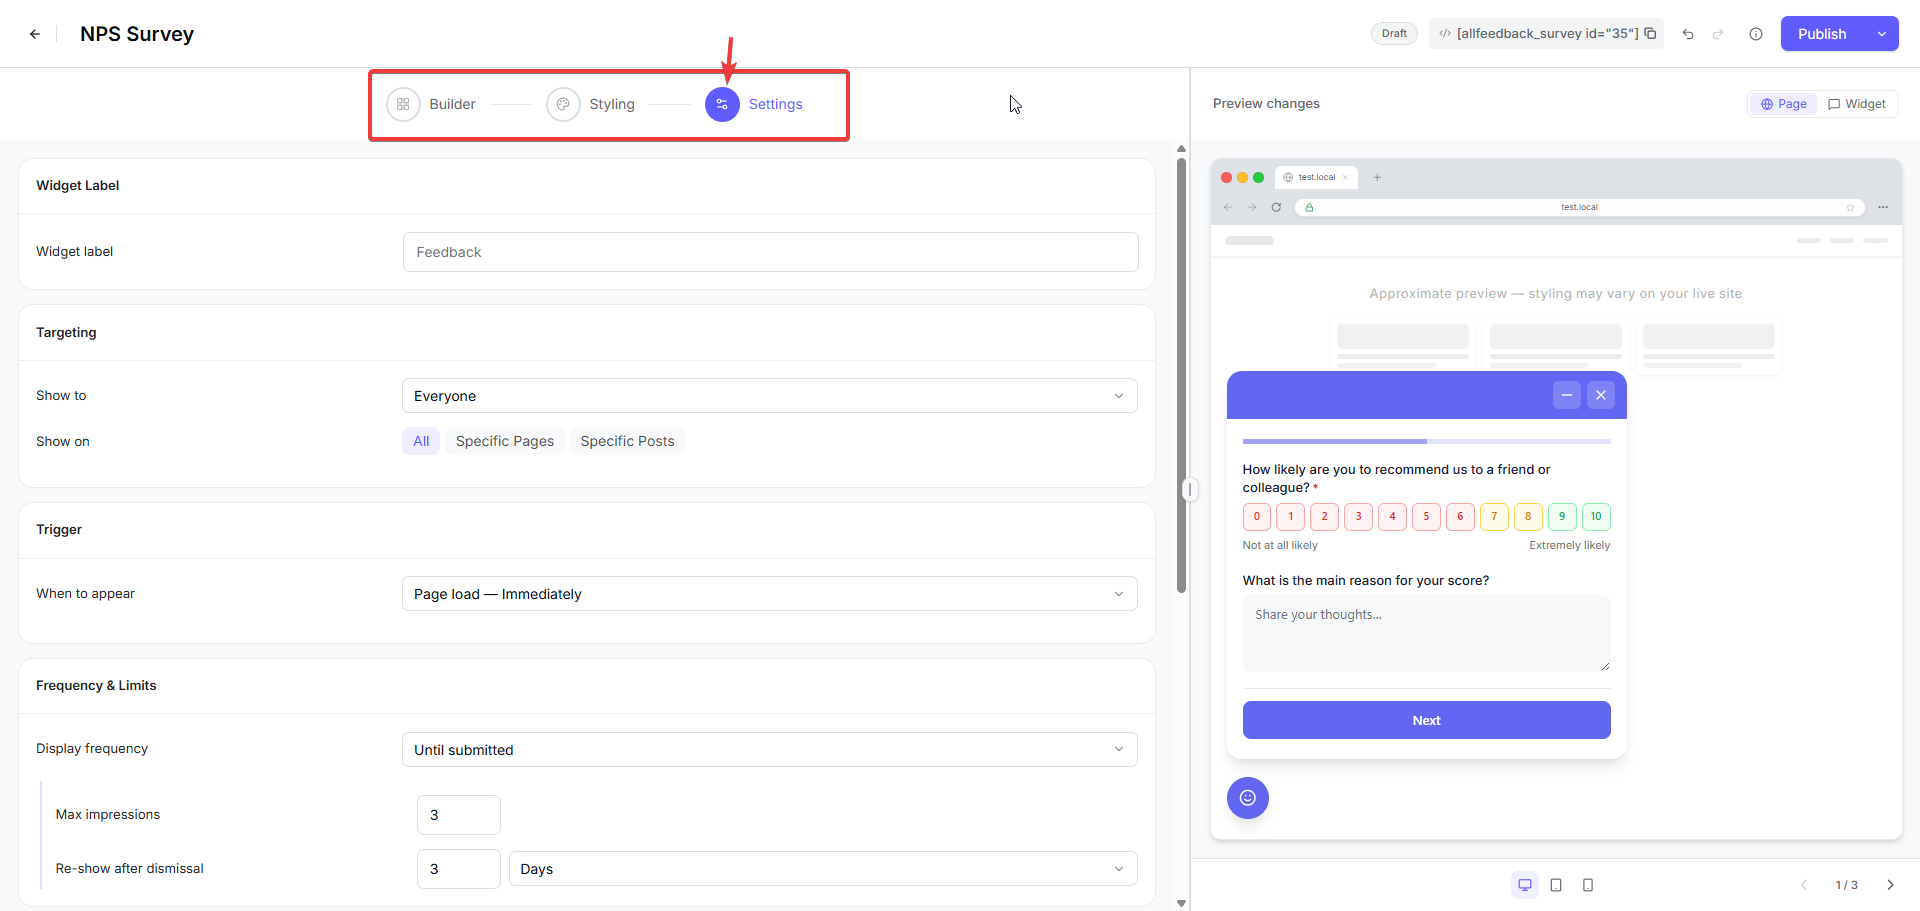The width and height of the screenshot is (1920, 911).
Task: Click the Draft status badge
Action: pos(1394,33)
